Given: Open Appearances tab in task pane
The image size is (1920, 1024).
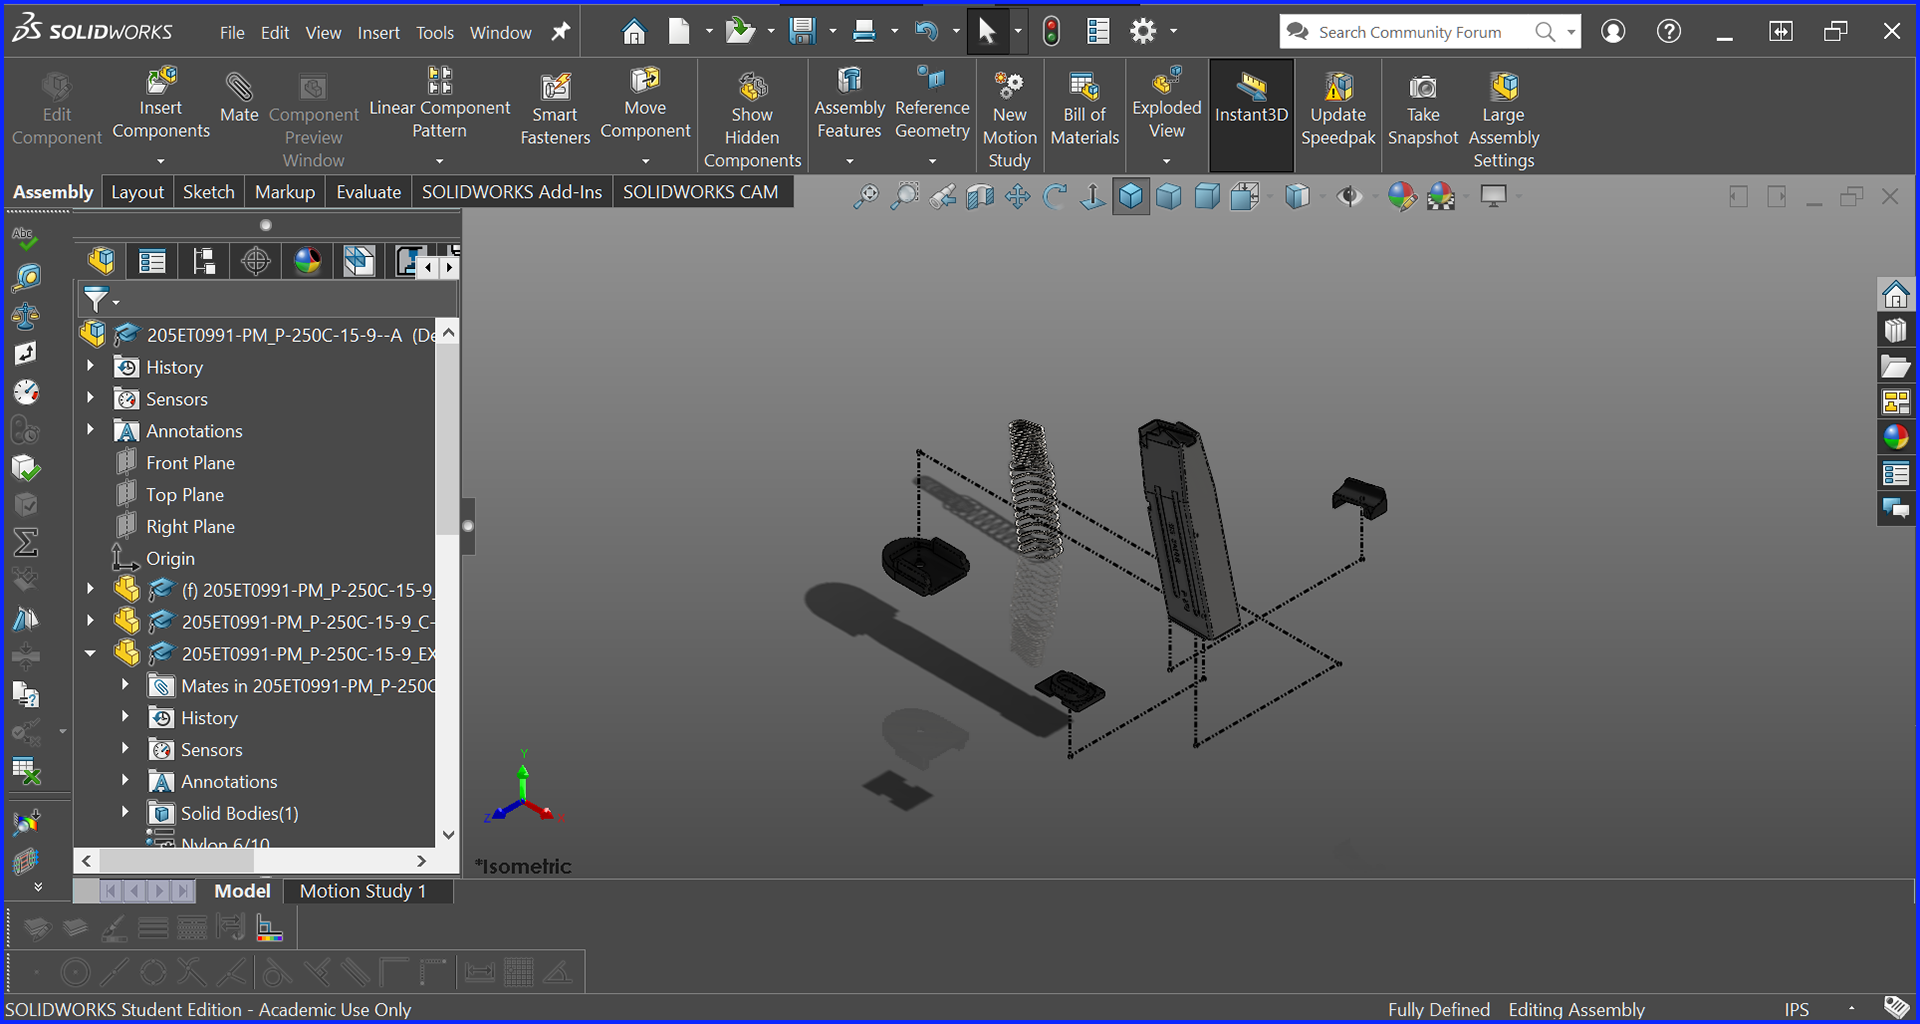Looking at the screenshot, I should [x=1895, y=437].
